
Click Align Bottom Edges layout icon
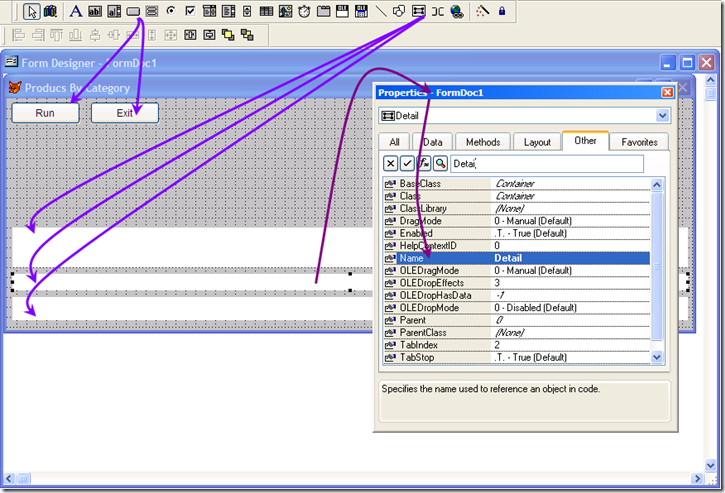(75, 35)
